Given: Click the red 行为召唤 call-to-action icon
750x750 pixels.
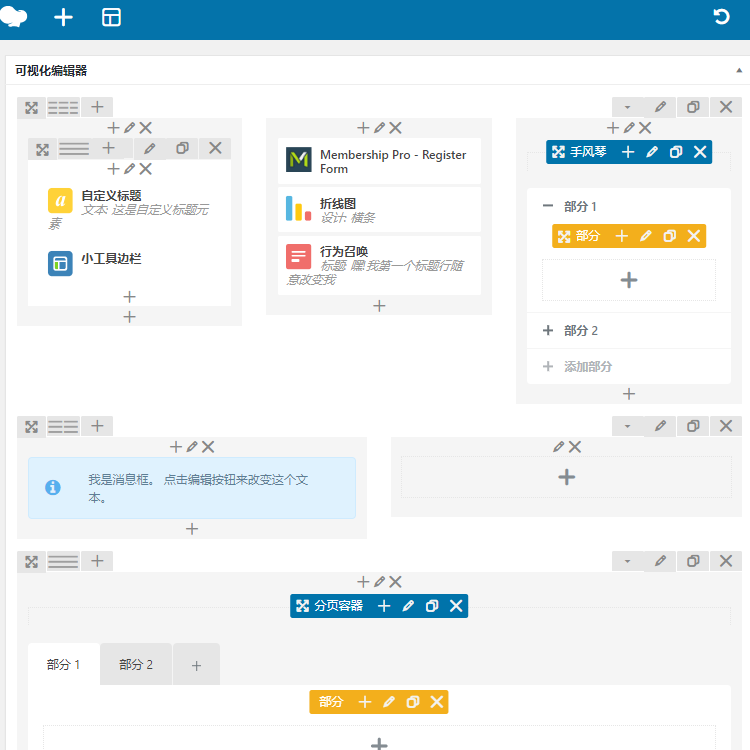Looking at the screenshot, I should click(298, 256).
